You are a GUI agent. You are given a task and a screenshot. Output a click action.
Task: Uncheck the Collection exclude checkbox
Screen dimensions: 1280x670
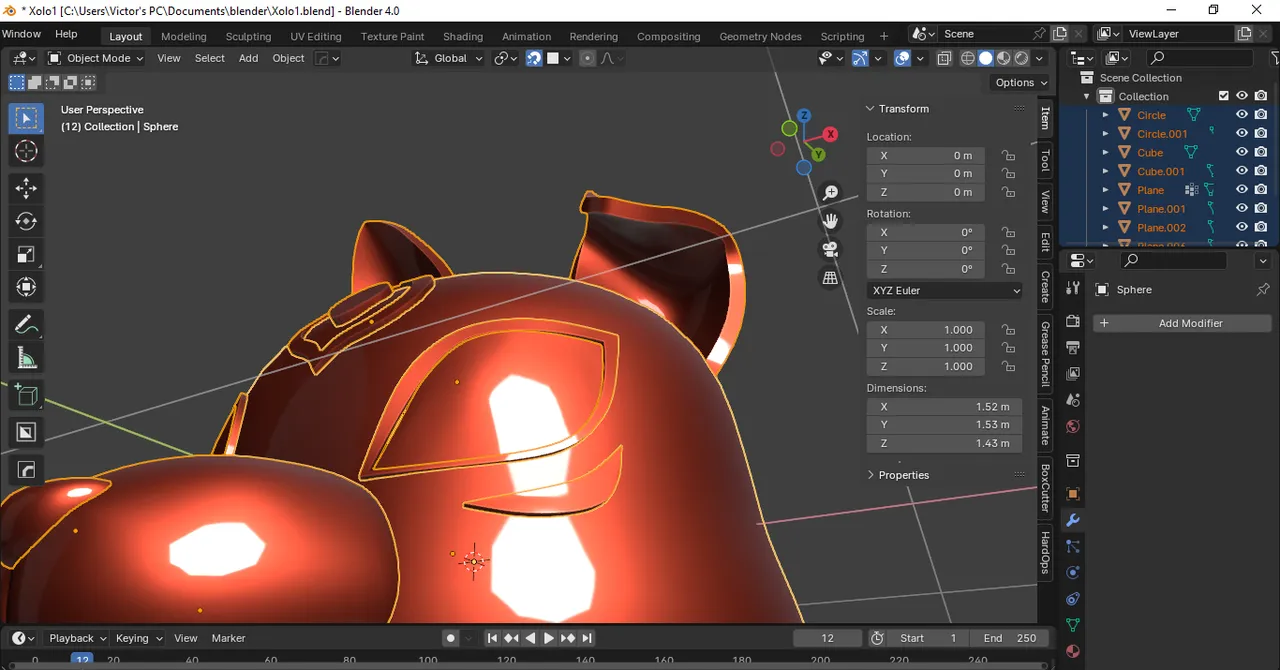click(x=1223, y=96)
